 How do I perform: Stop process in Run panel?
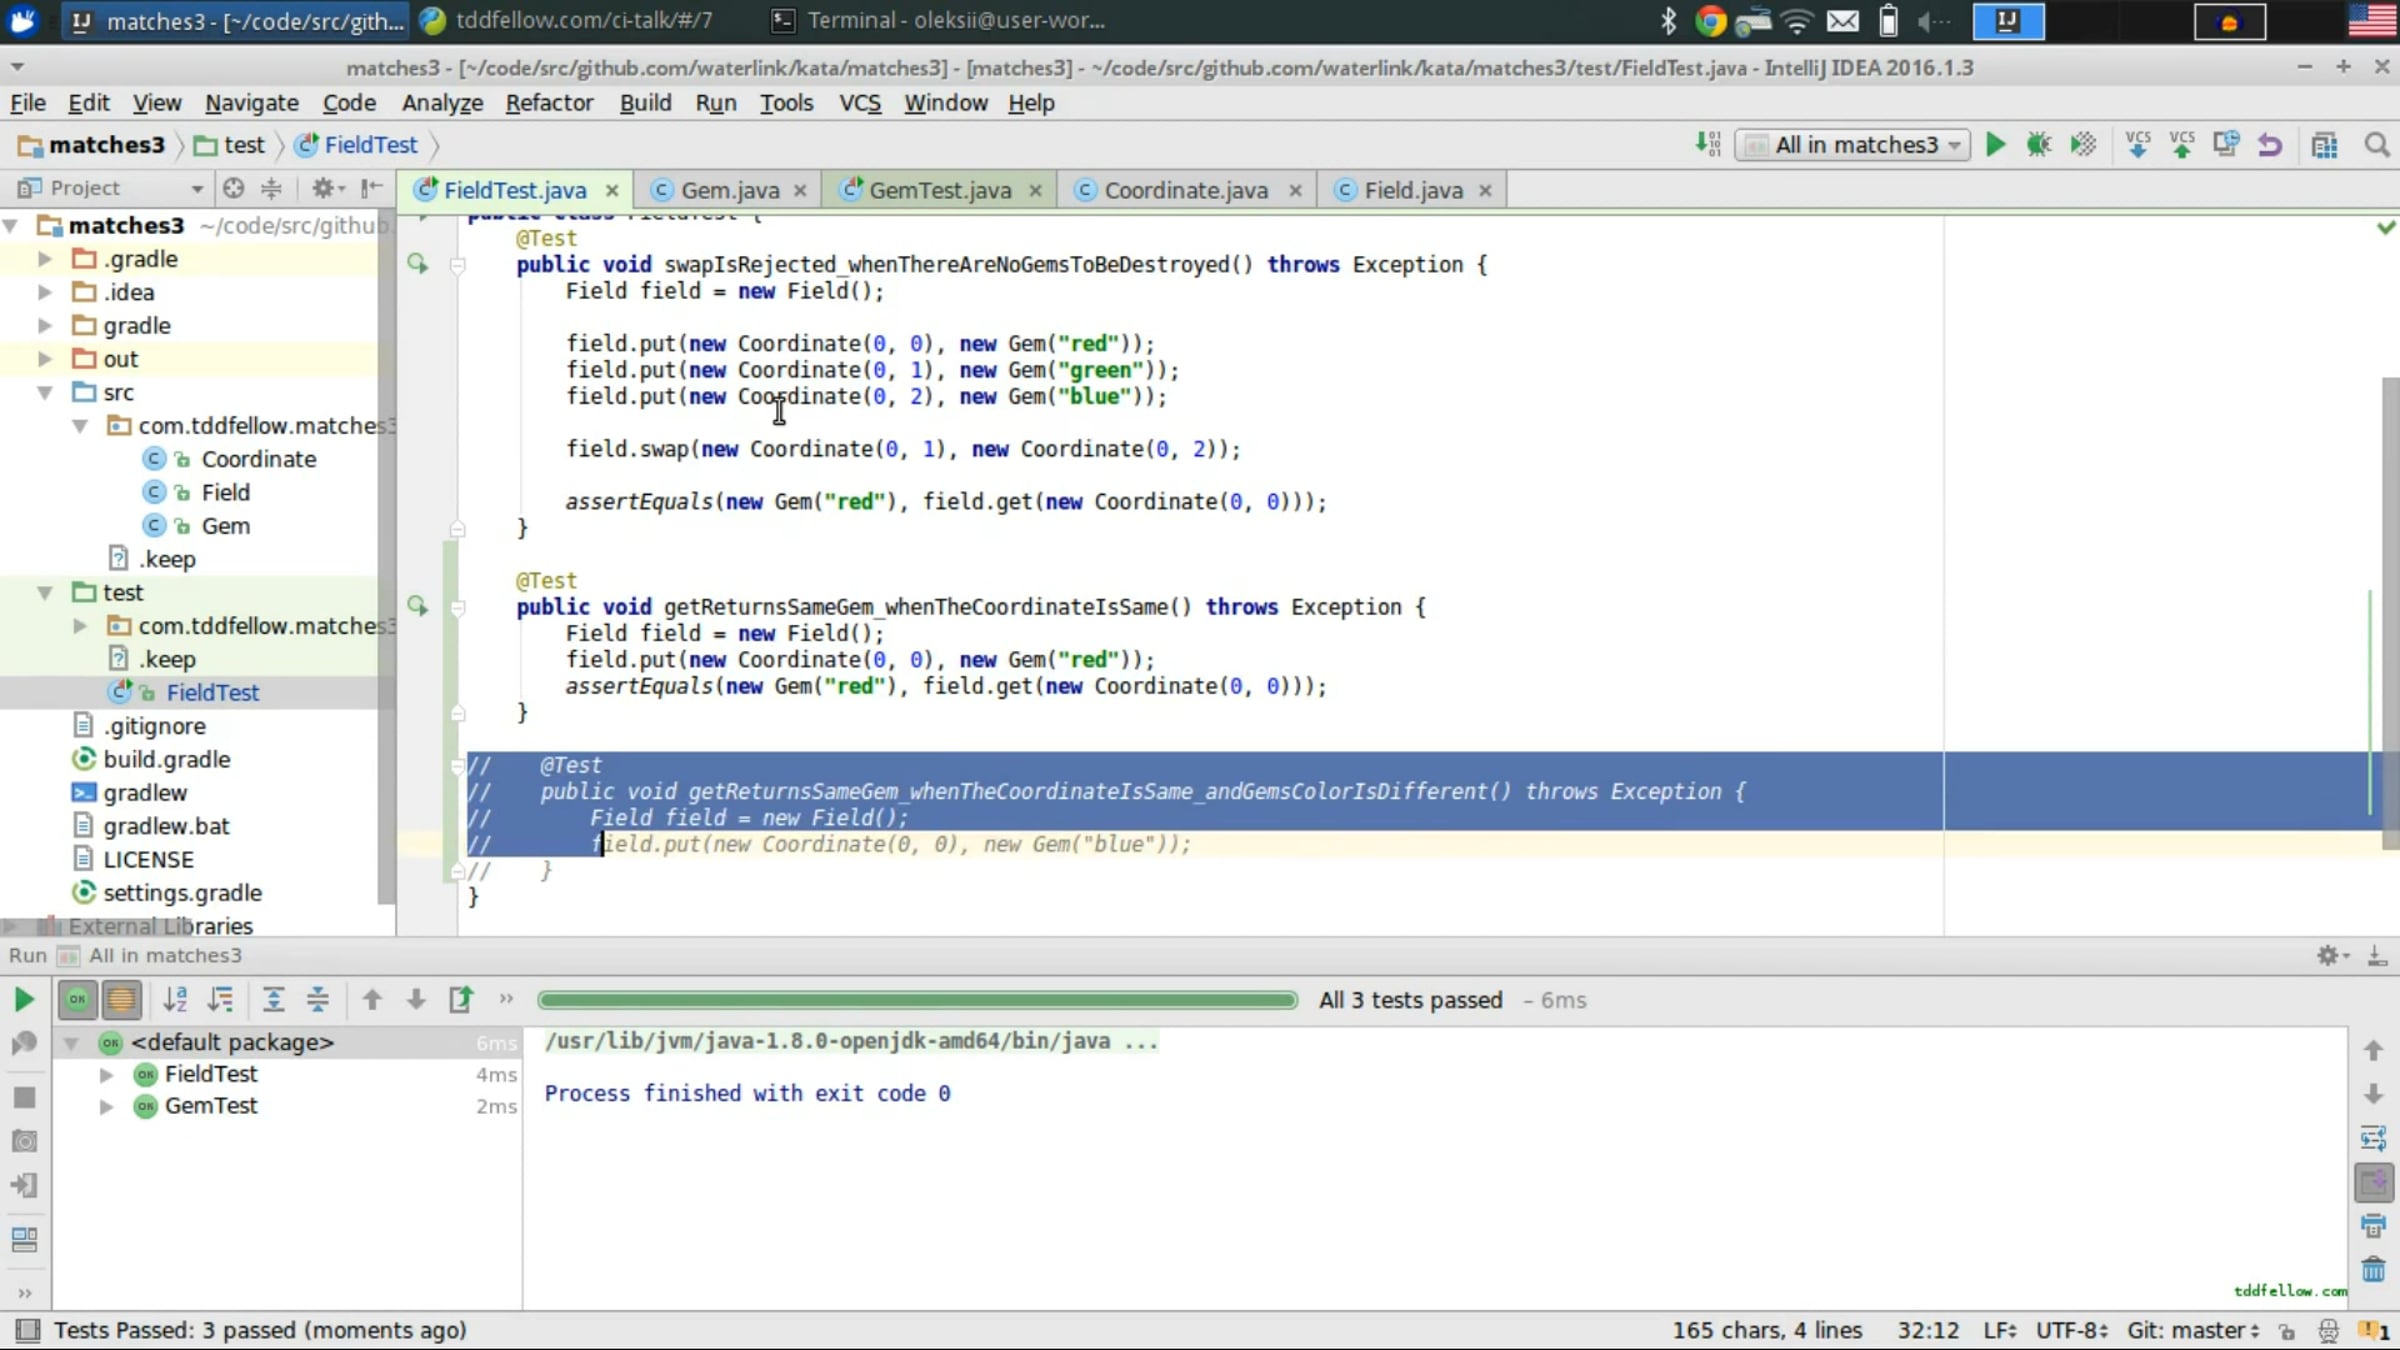[x=24, y=1097]
